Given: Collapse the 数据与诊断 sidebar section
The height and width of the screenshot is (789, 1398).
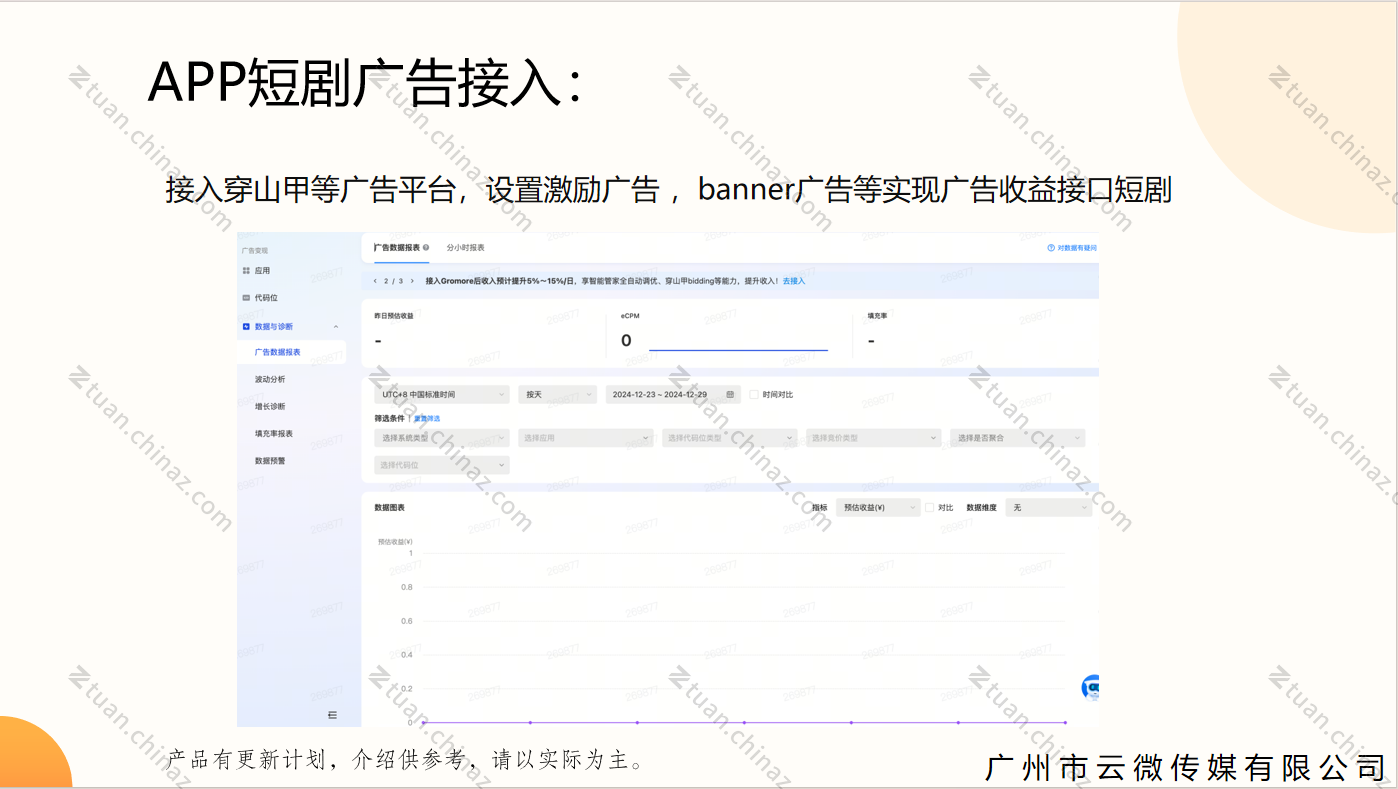Looking at the screenshot, I should click(336, 327).
